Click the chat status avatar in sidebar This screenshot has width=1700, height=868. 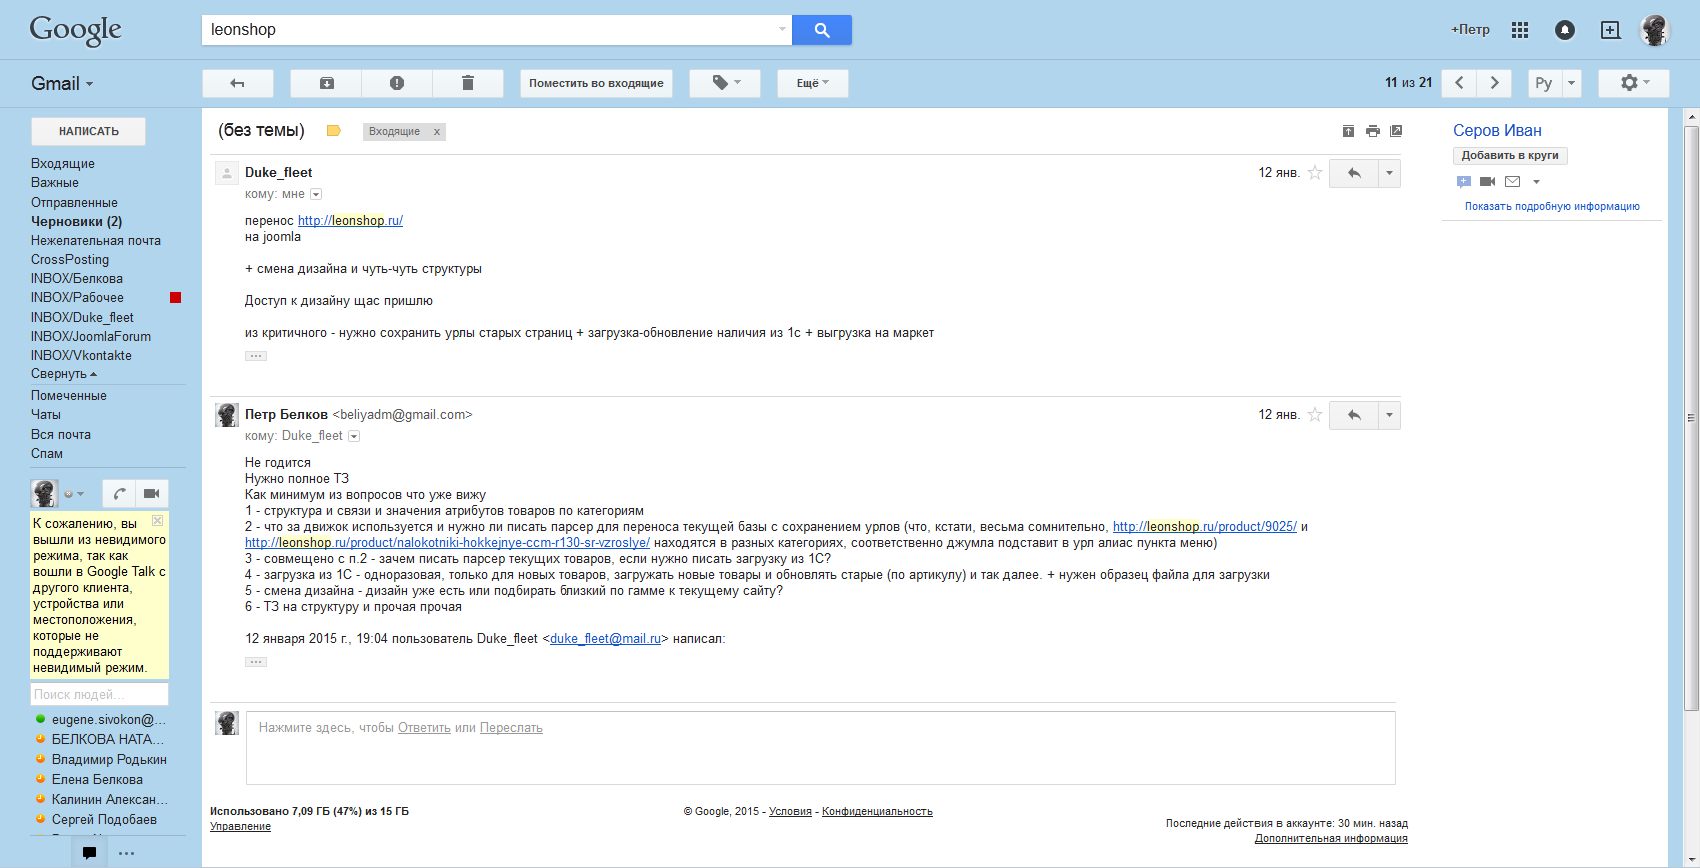(x=44, y=493)
